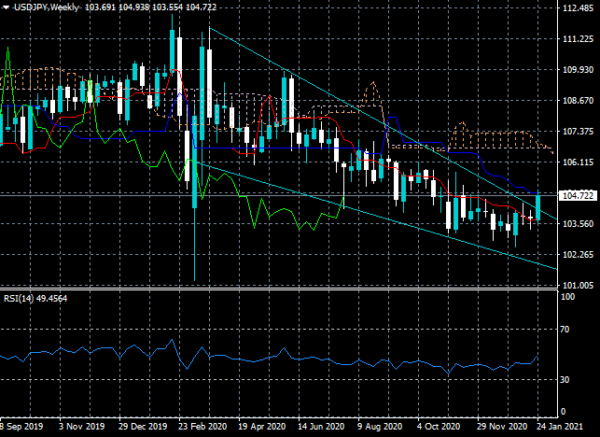Click the 9 Aug 2020 date label
The image size is (600, 437).
point(380,426)
